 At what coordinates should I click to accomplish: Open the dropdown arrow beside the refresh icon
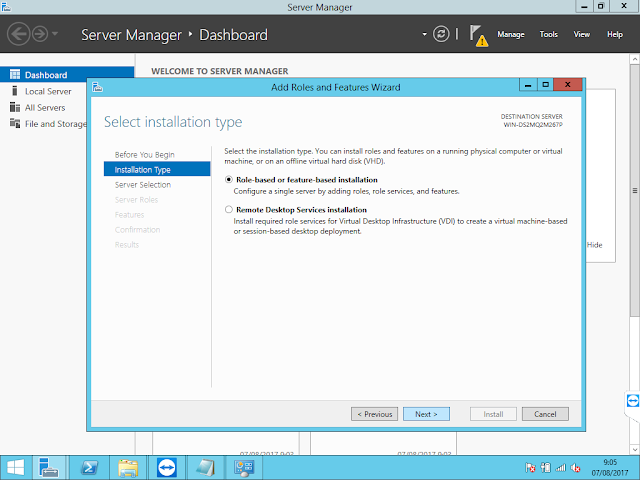click(x=424, y=34)
